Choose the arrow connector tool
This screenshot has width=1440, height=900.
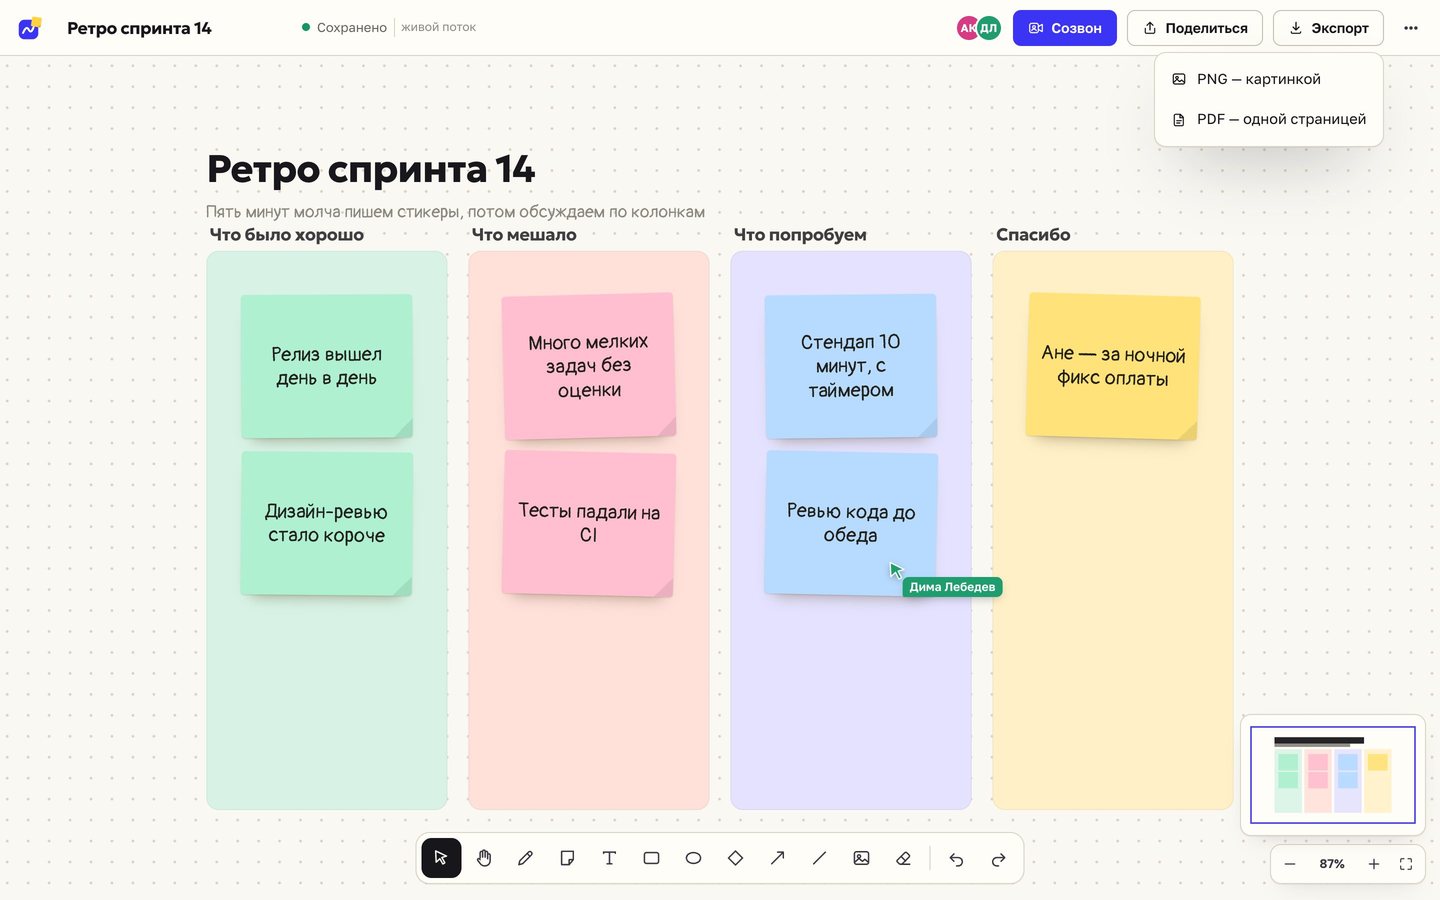(x=777, y=858)
